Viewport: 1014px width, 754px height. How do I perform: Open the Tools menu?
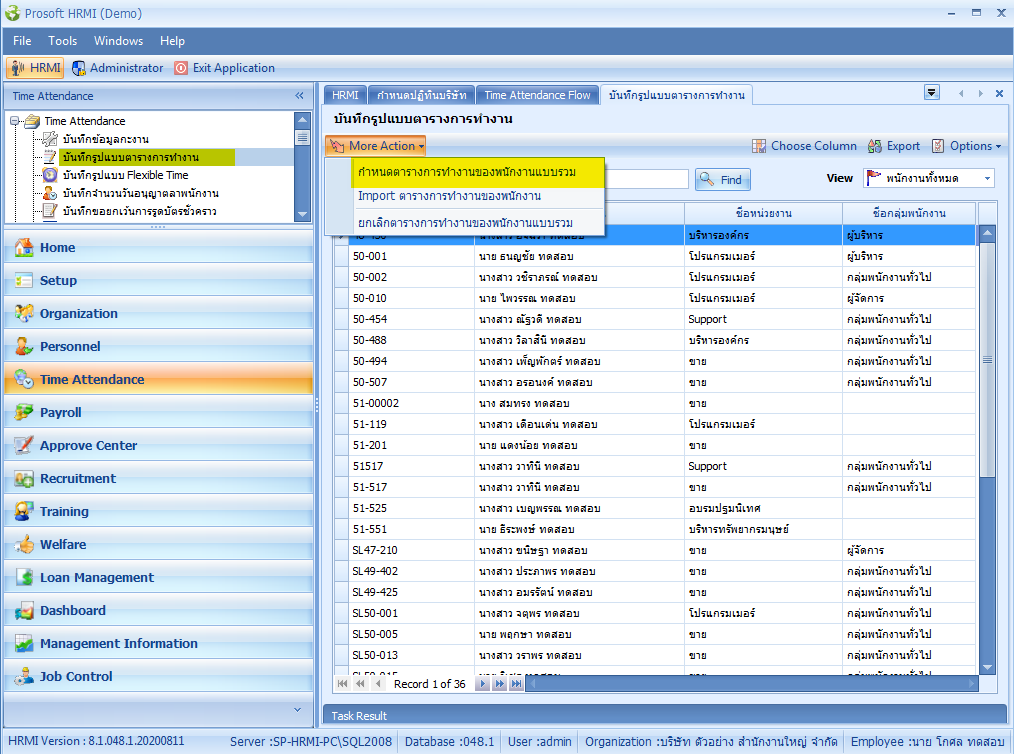click(63, 41)
